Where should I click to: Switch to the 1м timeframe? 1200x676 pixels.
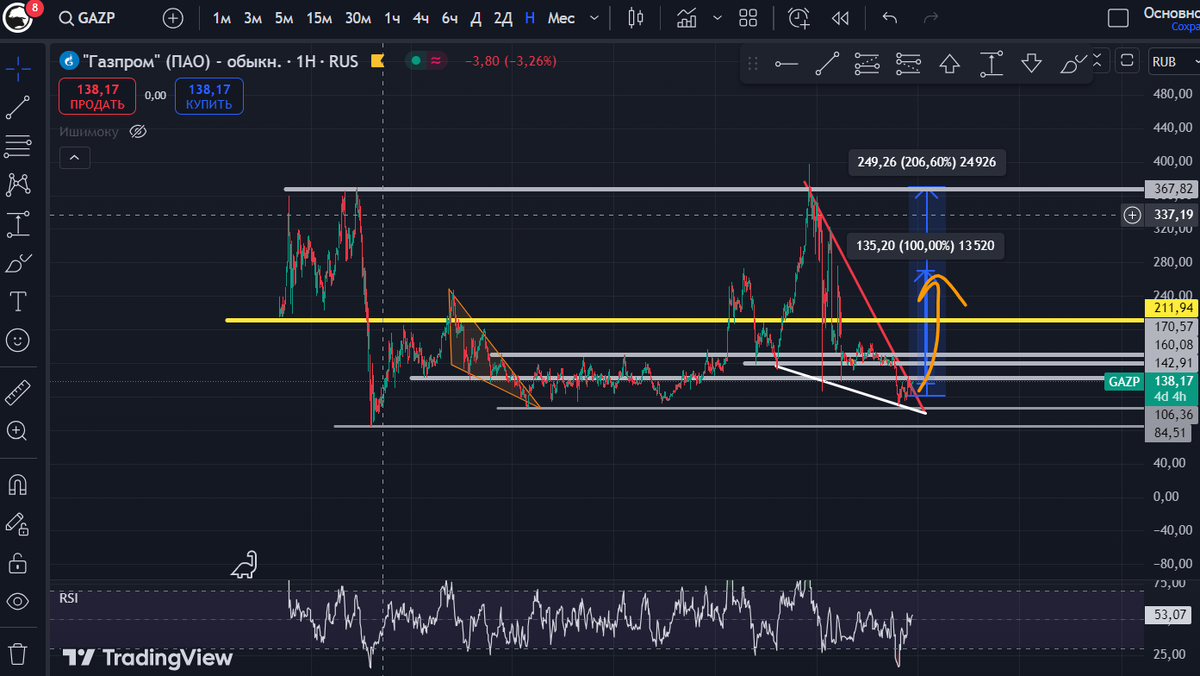coord(221,18)
